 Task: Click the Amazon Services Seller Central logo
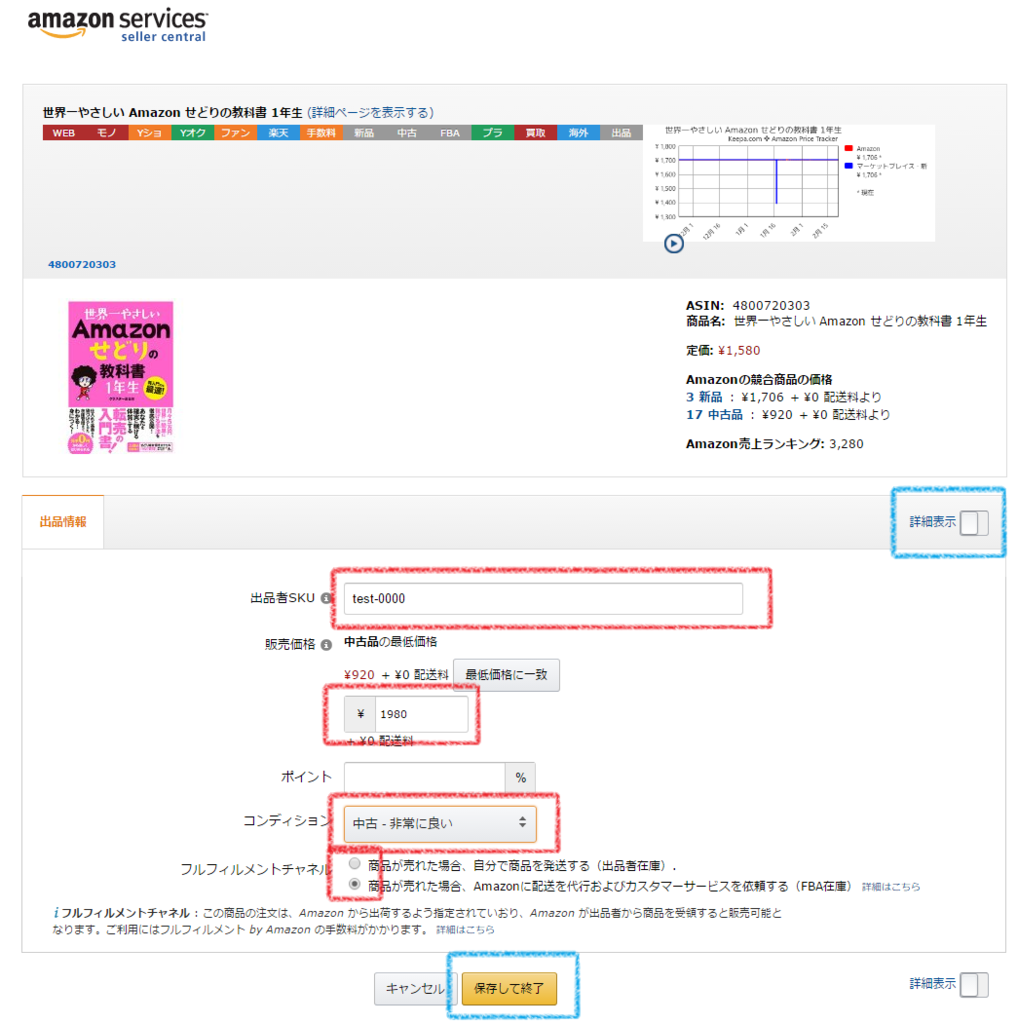tap(118, 25)
